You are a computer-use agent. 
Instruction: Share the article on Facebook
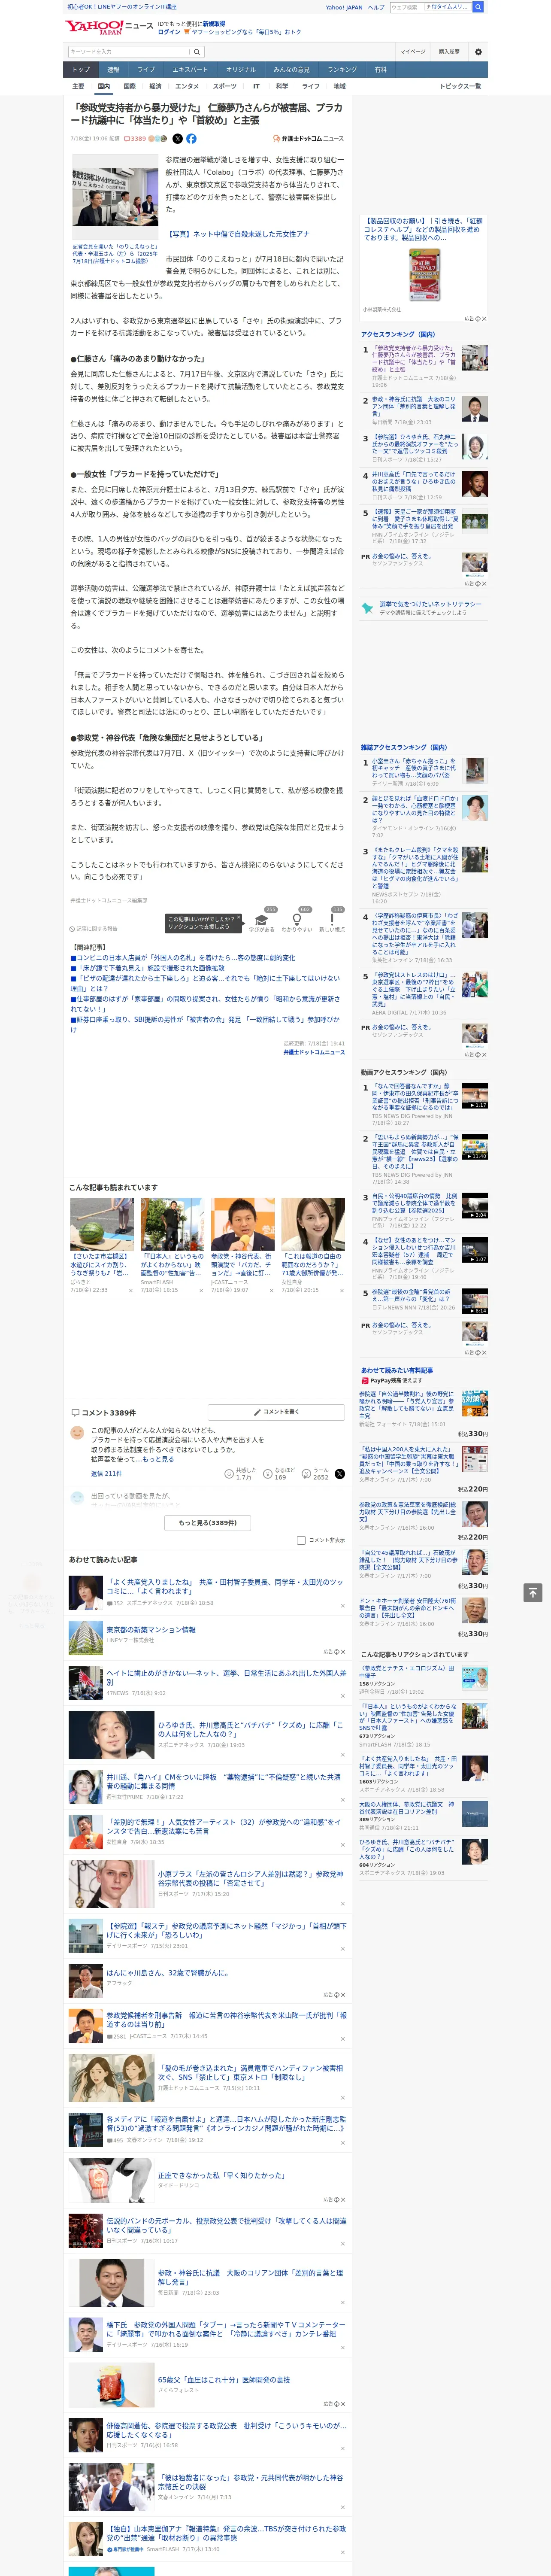pyautogui.click(x=191, y=139)
